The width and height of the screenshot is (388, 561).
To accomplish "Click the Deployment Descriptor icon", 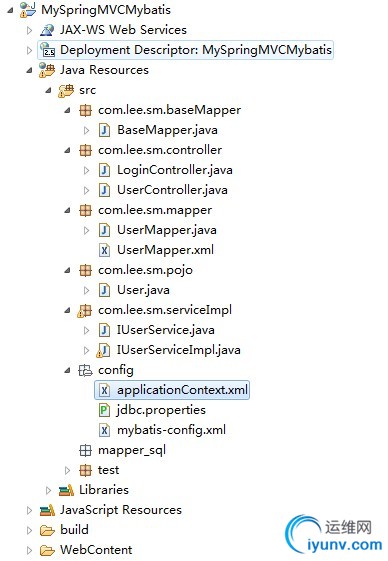I will (47, 50).
